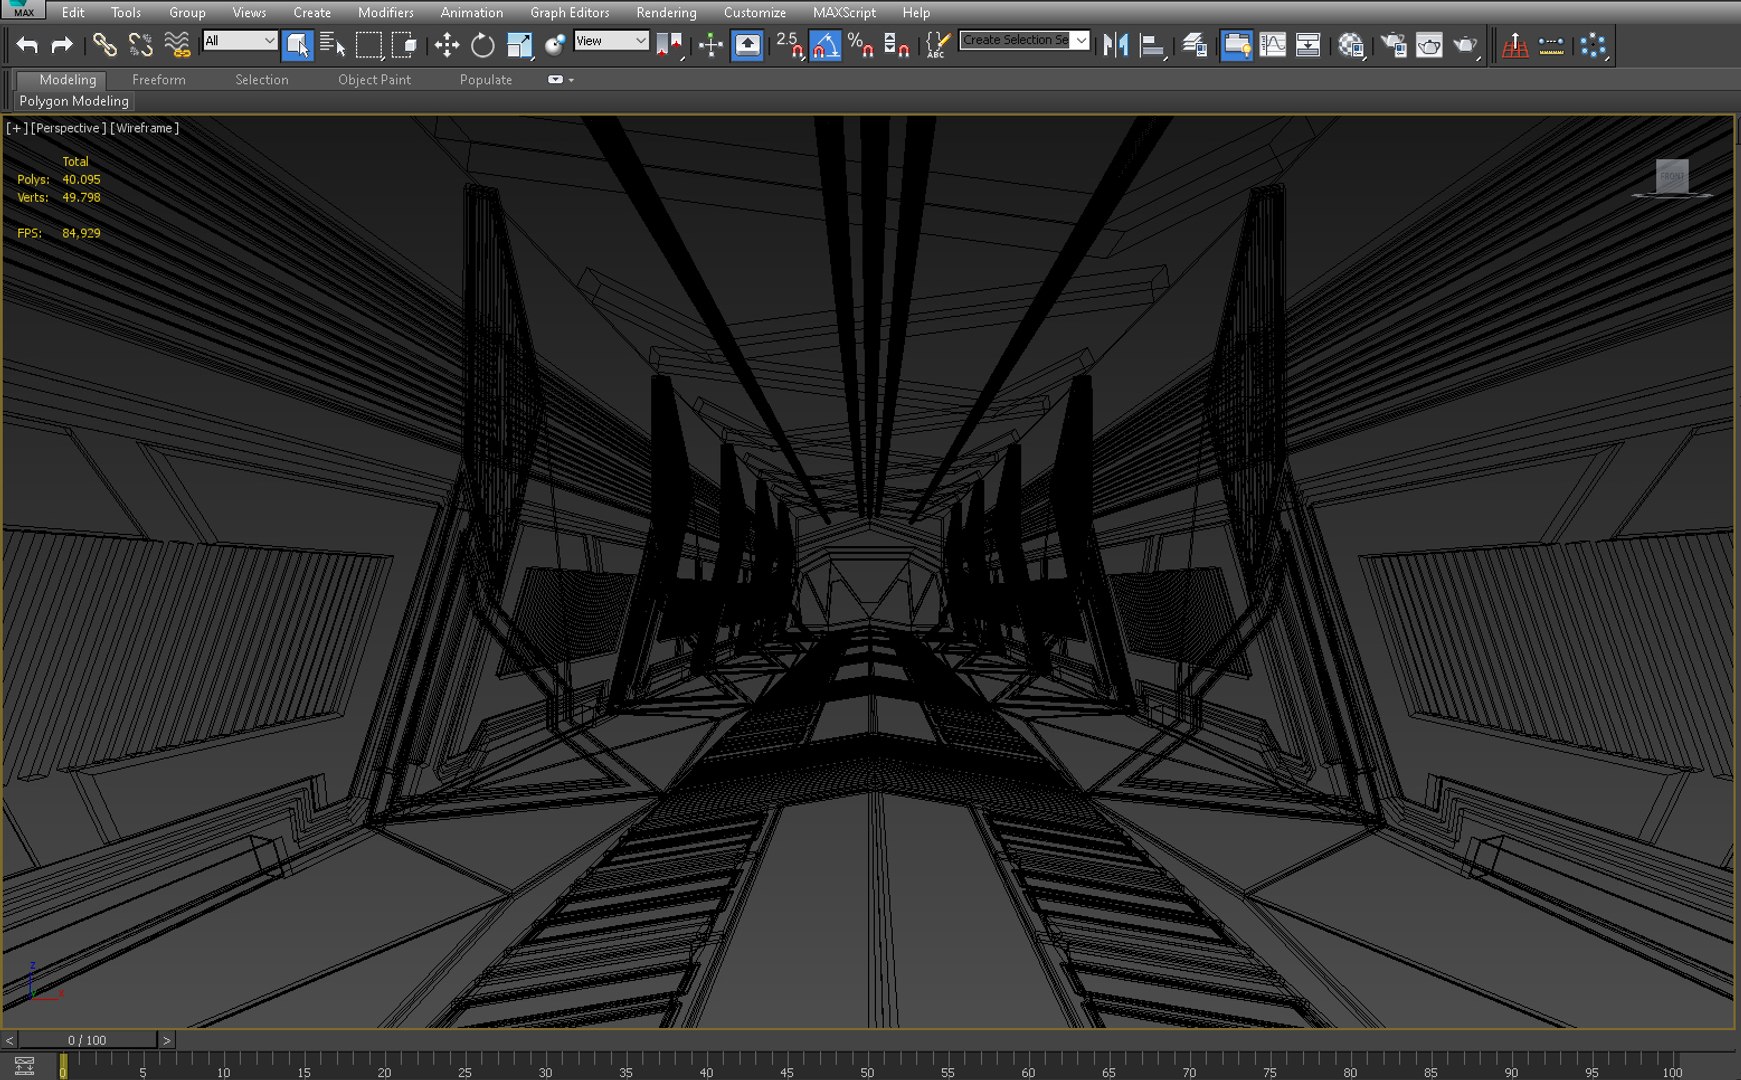Click the yellow measure distance icon
Image resolution: width=1741 pixels, height=1080 pixels.
tap(1551, 45)
